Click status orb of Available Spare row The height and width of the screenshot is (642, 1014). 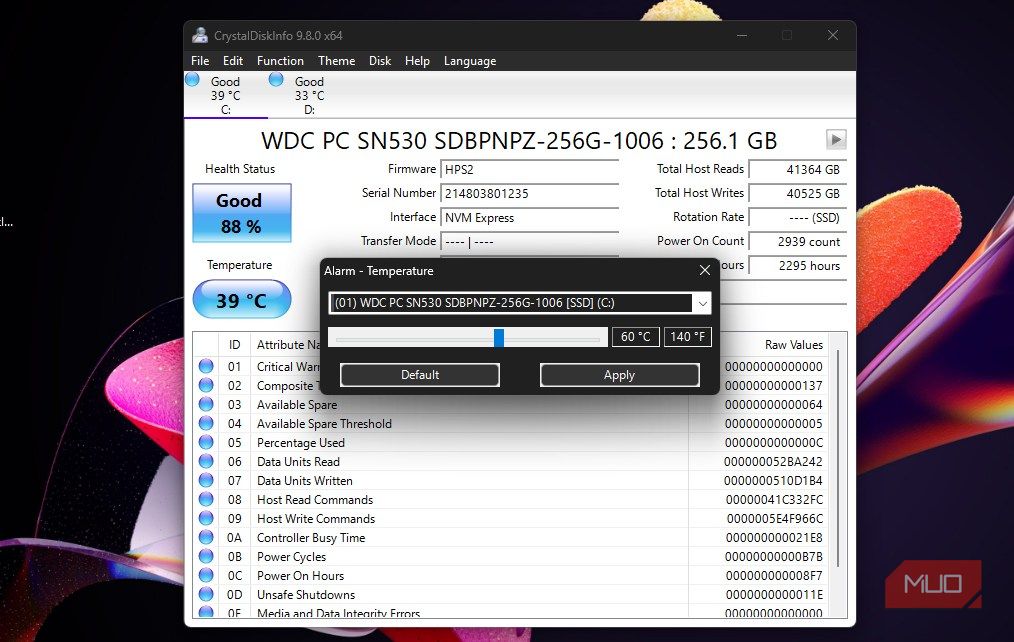(x=206, y=404)
